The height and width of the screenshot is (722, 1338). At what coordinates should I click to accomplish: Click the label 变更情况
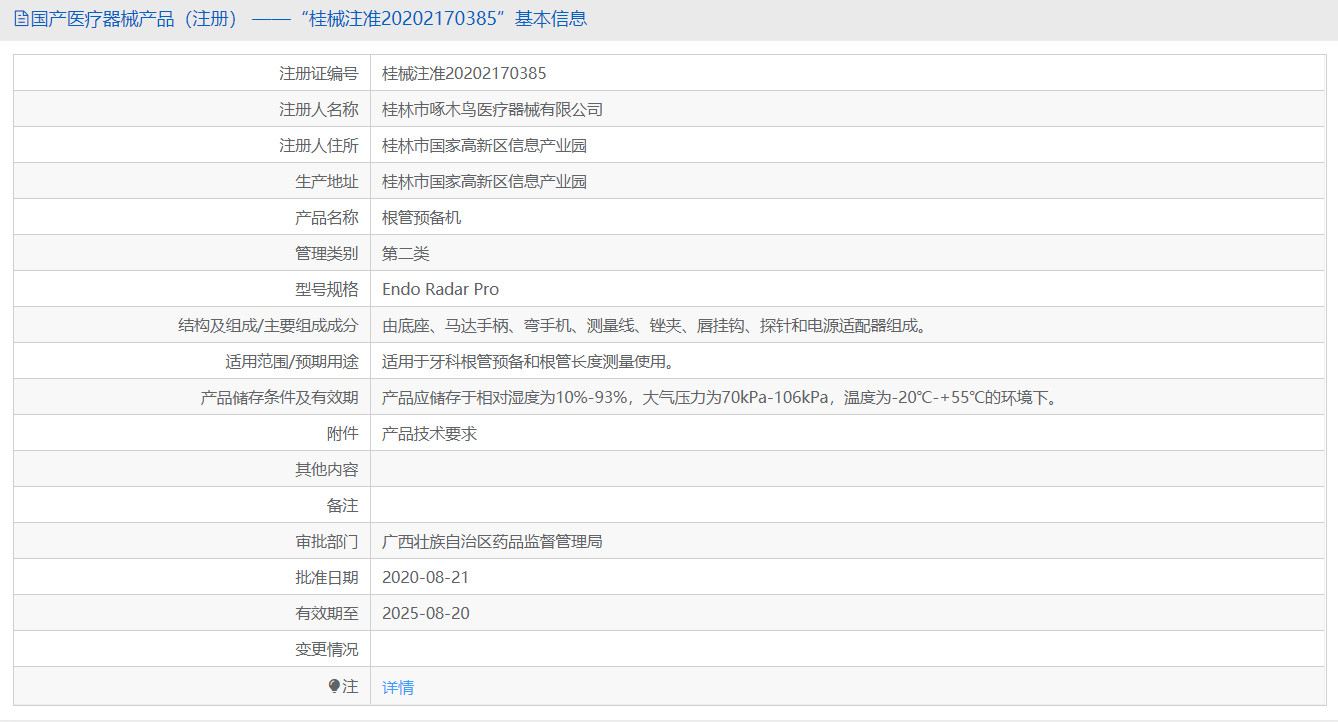tap(326, 649)
